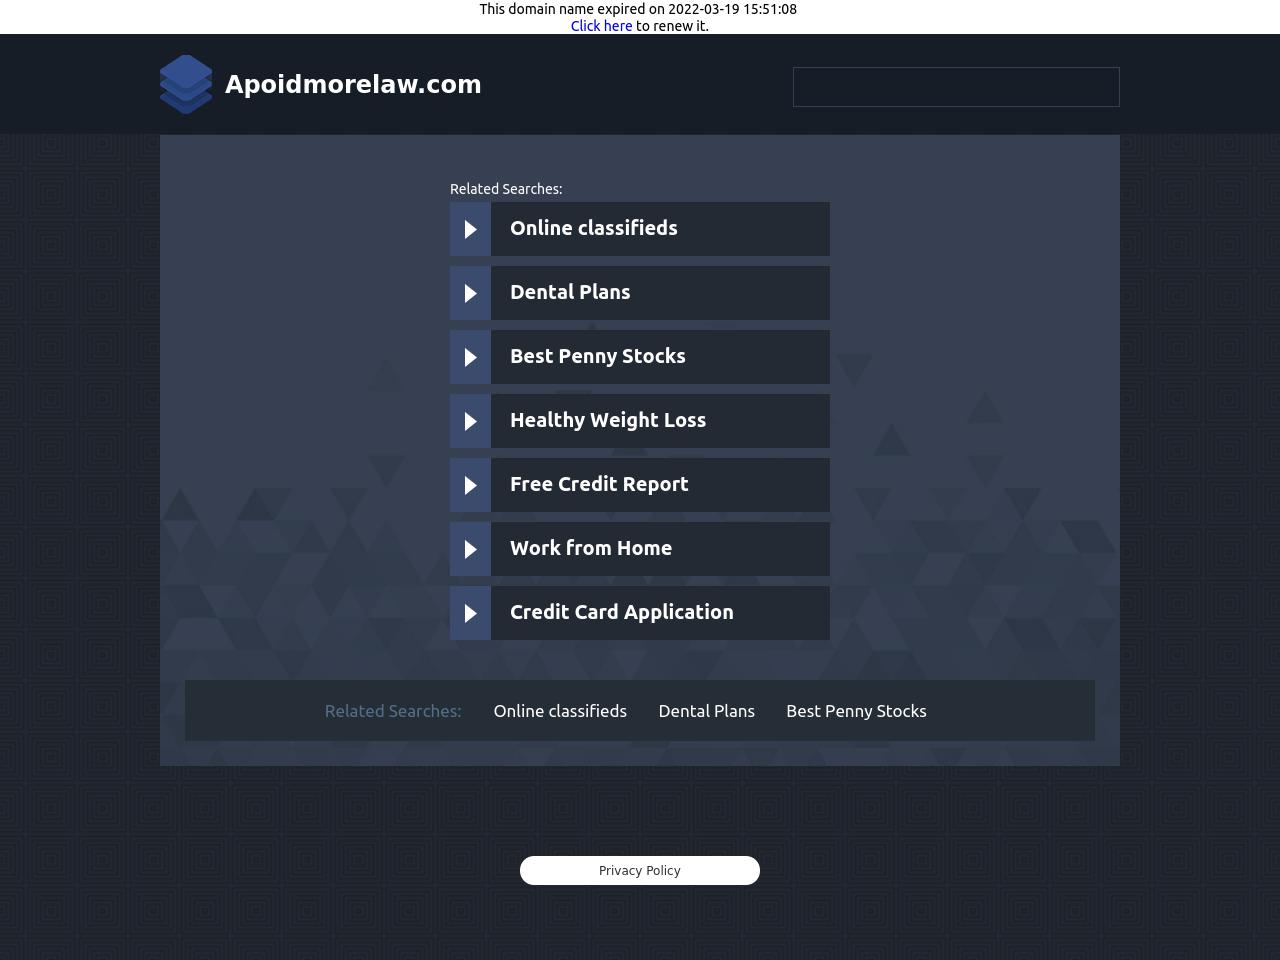The width and height of the screenshot is (1280, 960).
Task: Go to Best Penny Stocks listing
Action: point(597,356)
